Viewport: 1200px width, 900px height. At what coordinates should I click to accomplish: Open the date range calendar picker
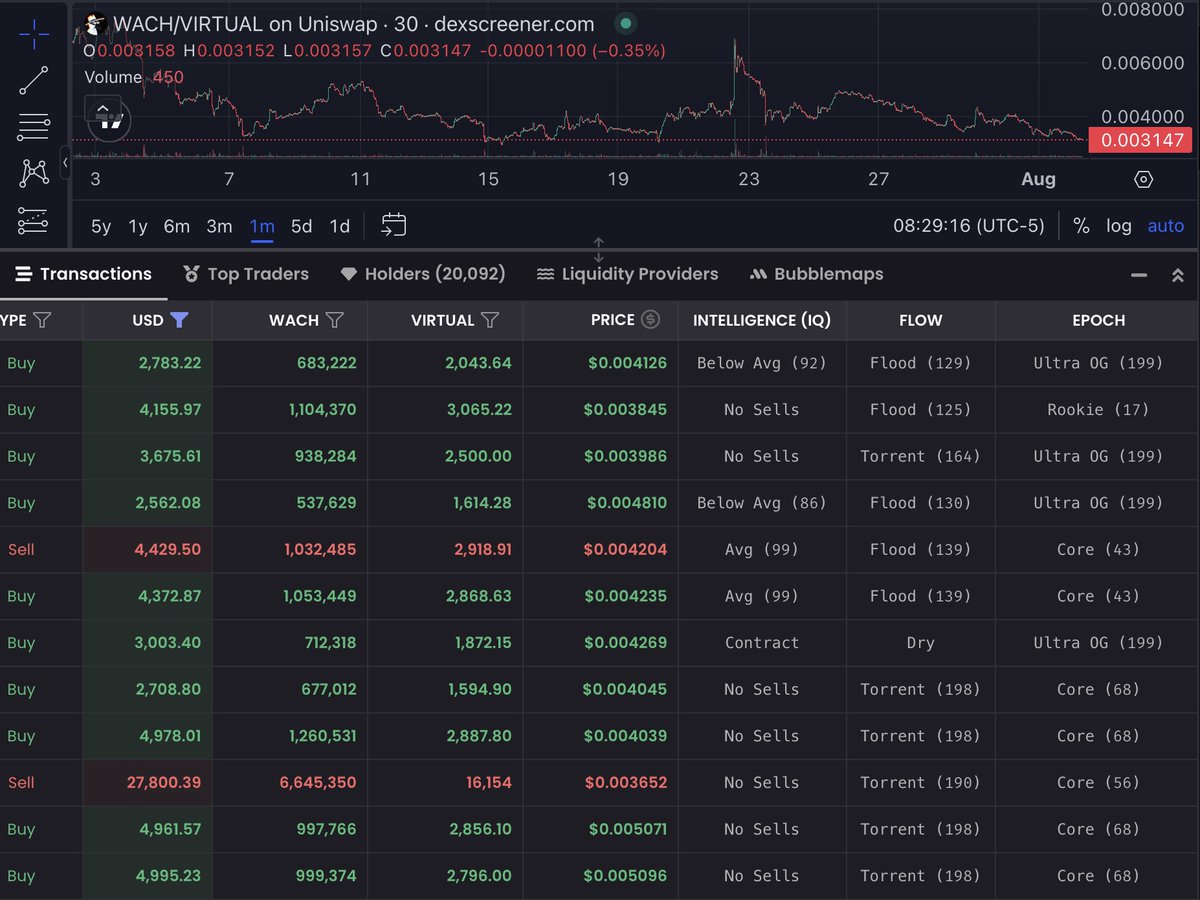click(394, 225)
